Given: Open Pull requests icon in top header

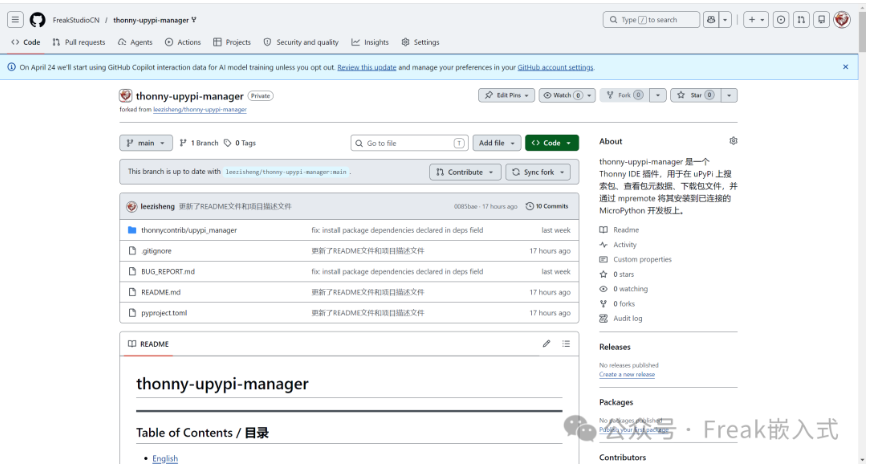Looking at the screenshot, I should tap(801, 20).
